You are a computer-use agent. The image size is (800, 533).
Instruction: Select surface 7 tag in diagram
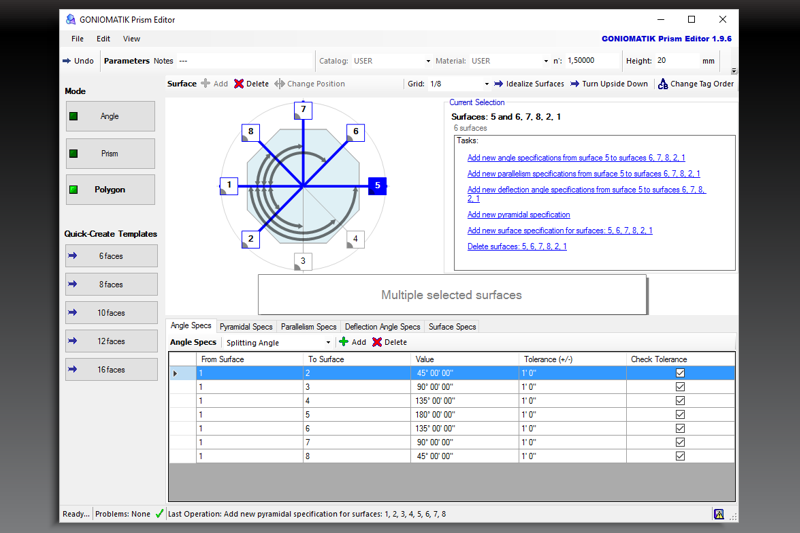[x=303, y=110]
